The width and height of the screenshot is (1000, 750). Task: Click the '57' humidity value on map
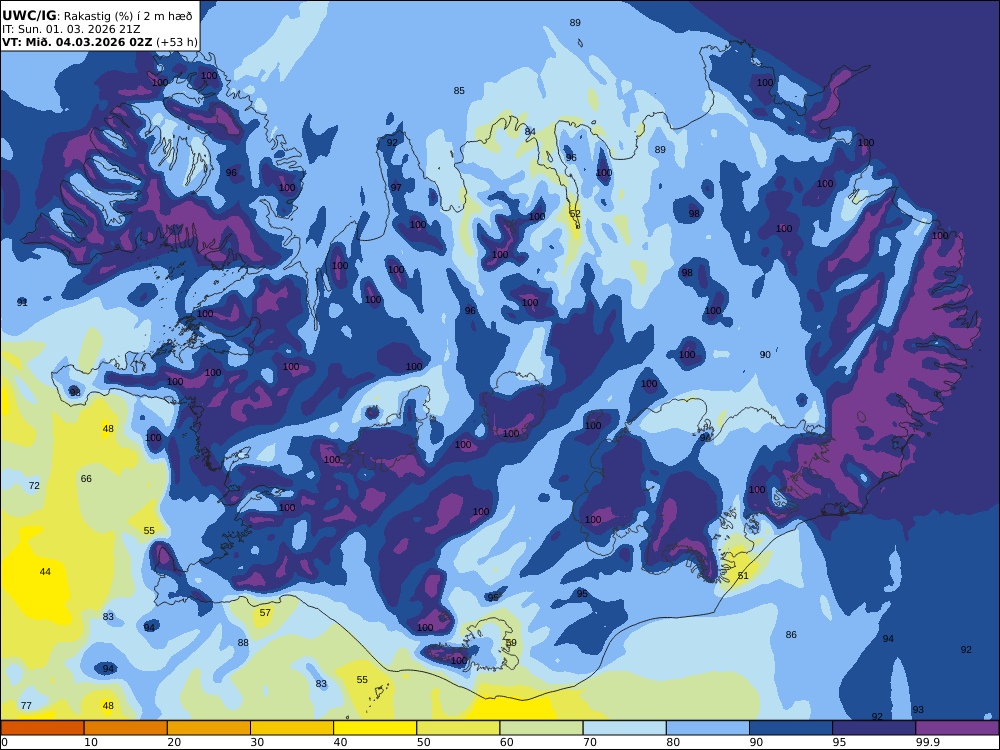pyautogui.click(x=265, y=612)
